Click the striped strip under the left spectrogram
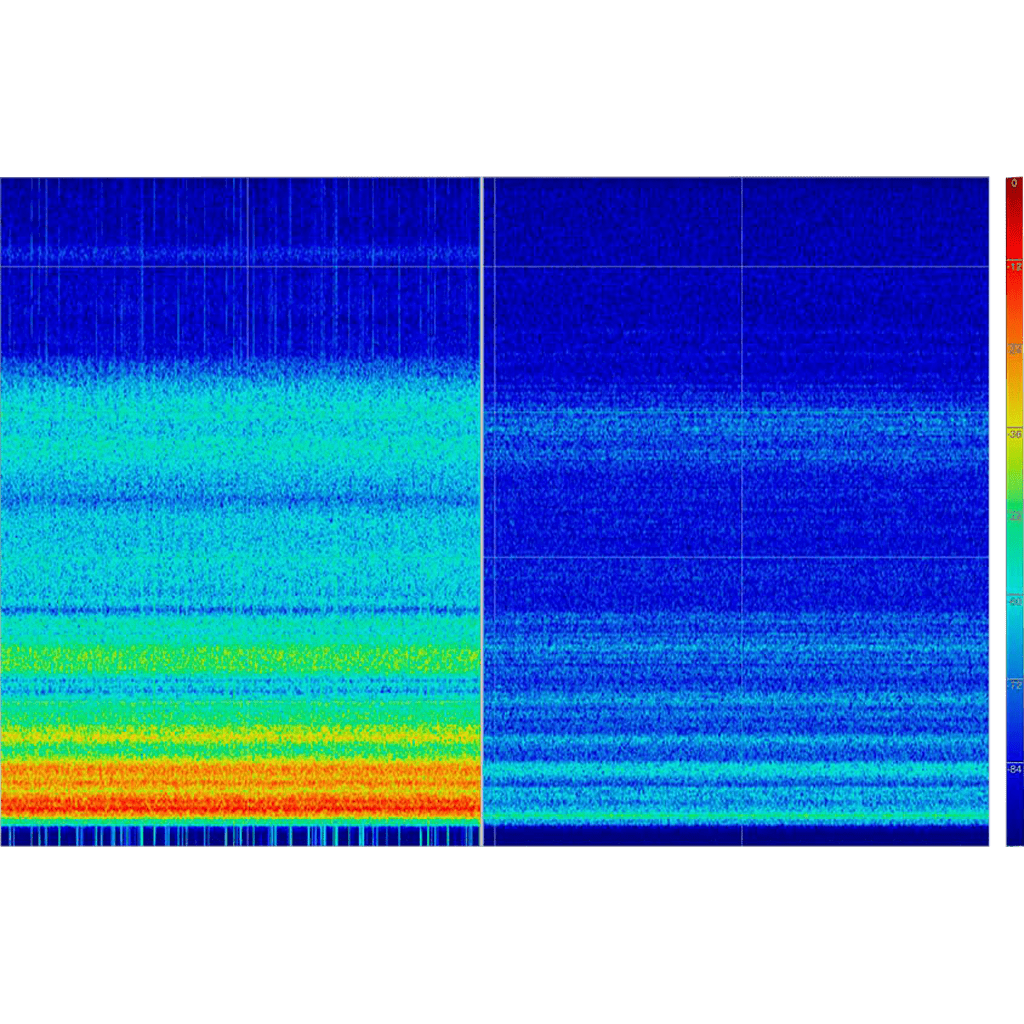 coord(240,836)
